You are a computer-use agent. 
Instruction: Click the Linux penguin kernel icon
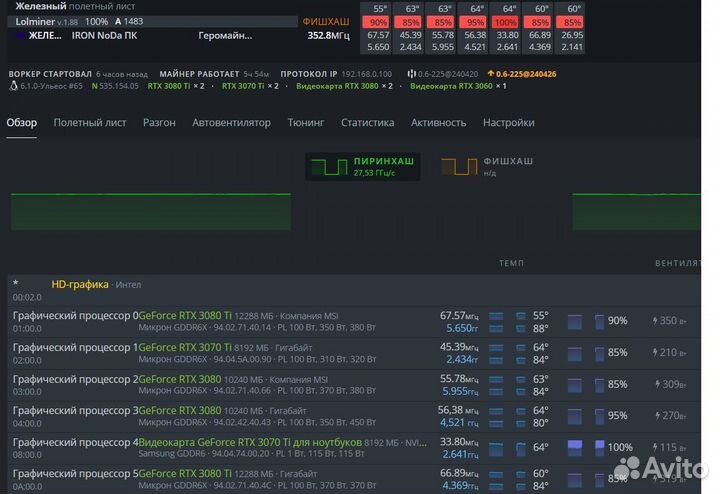point(14,86)
